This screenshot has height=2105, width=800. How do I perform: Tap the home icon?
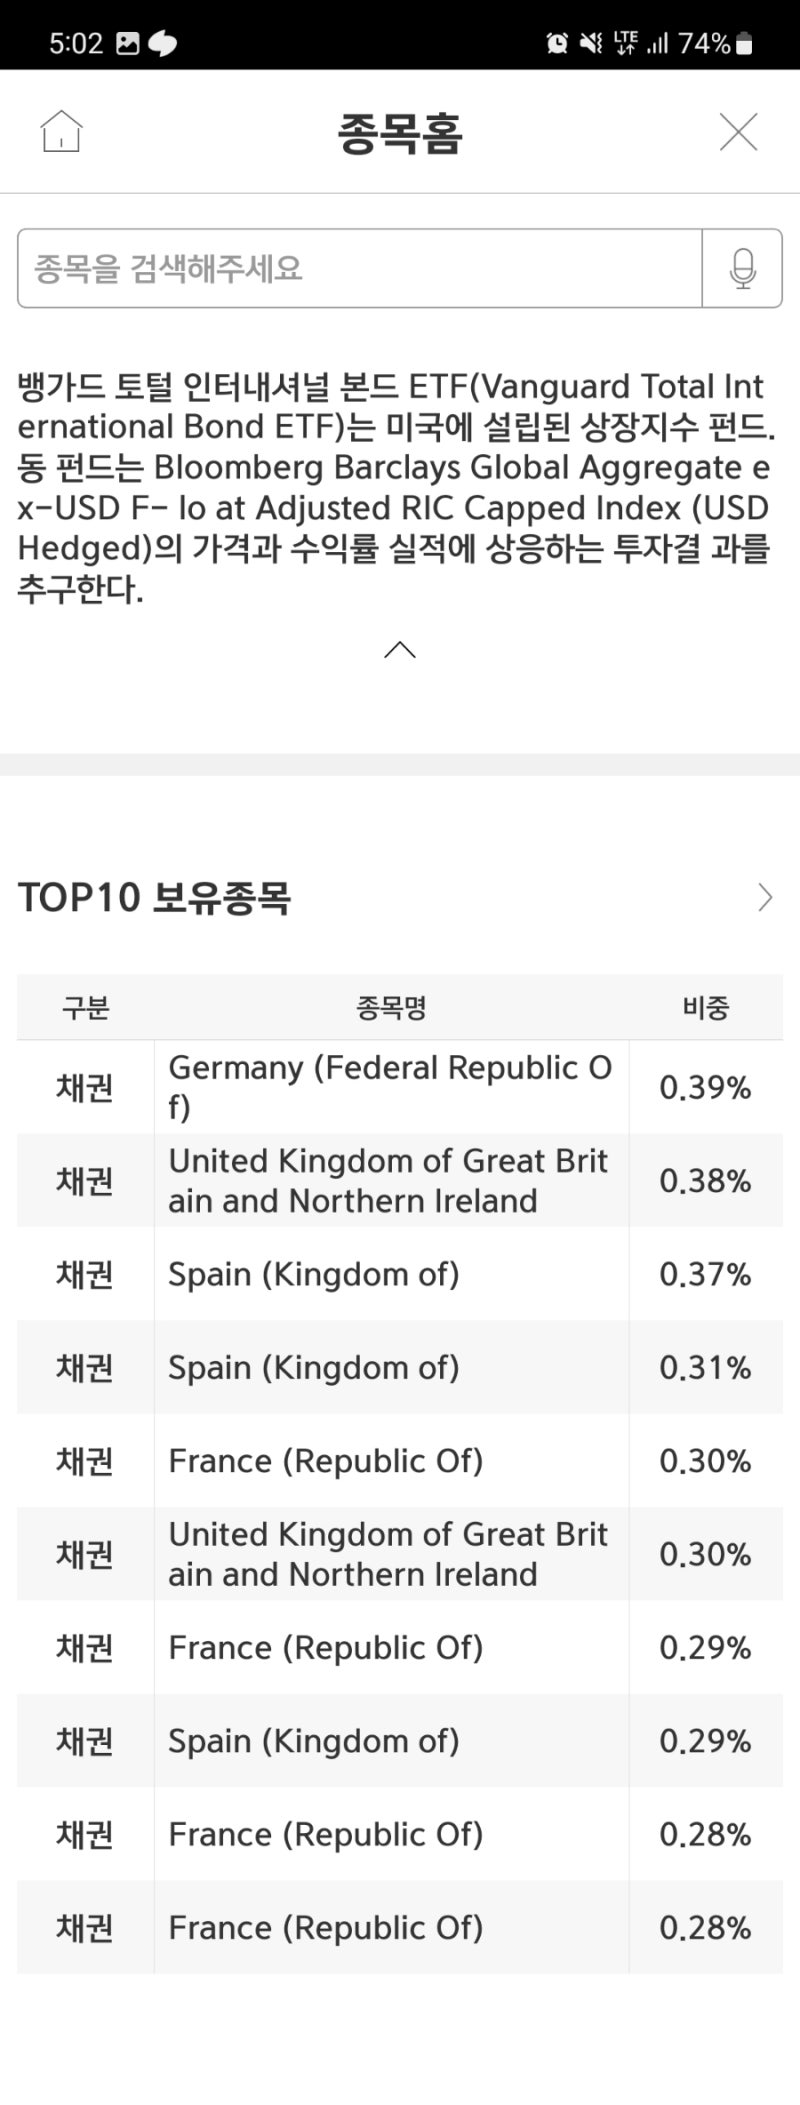61,131
